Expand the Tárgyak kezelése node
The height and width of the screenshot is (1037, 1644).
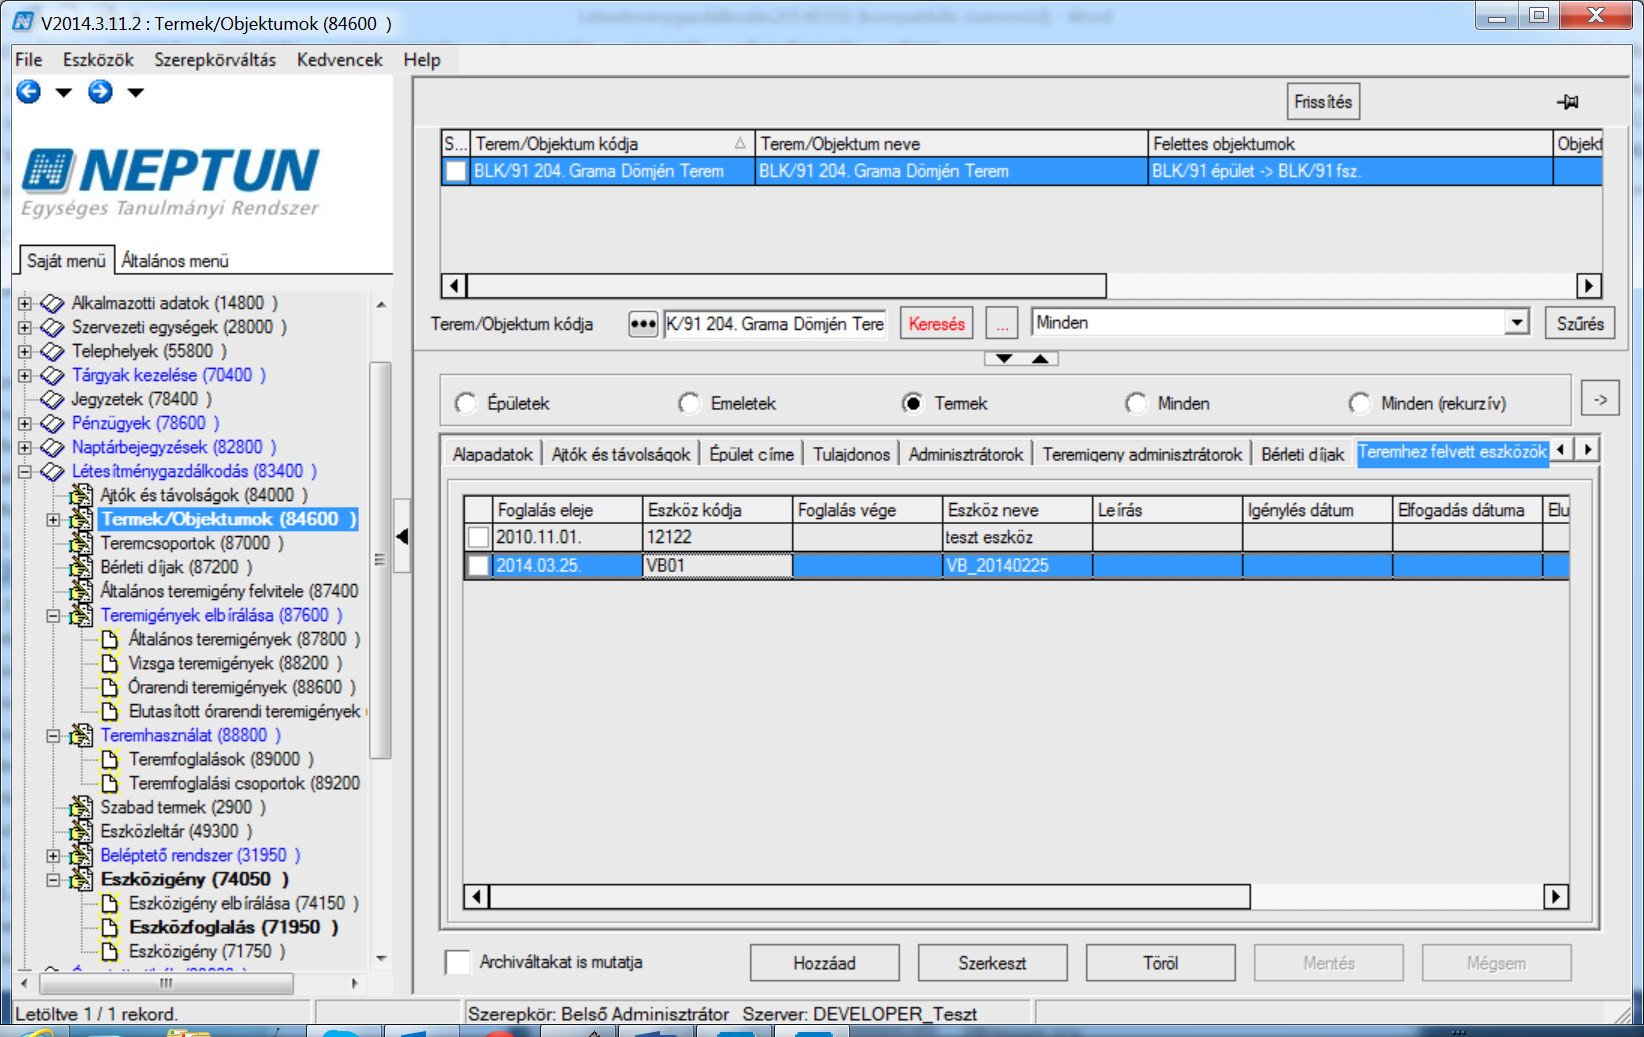25,375
